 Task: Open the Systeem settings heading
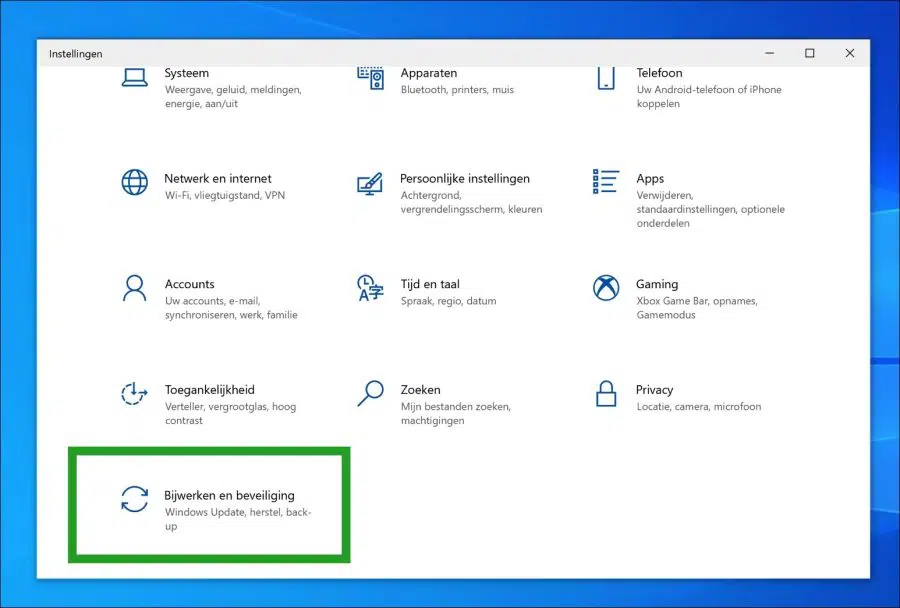click(x=187, y=73)
